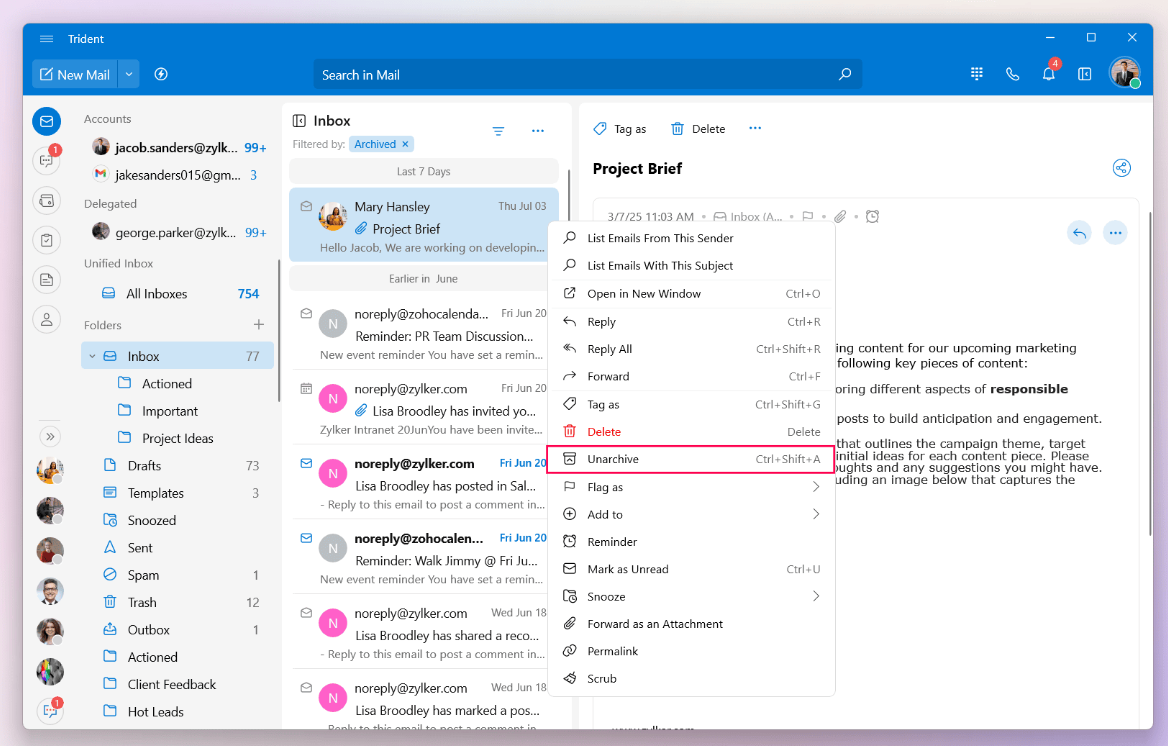Image resolution: width=1168 pixels, height=746 pixels.
Task: Open the Outbox folder
Action: [179, 630]
